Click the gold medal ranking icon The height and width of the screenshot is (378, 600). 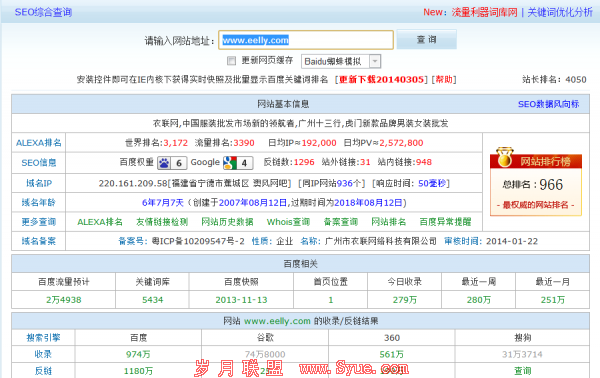[504, 158]
